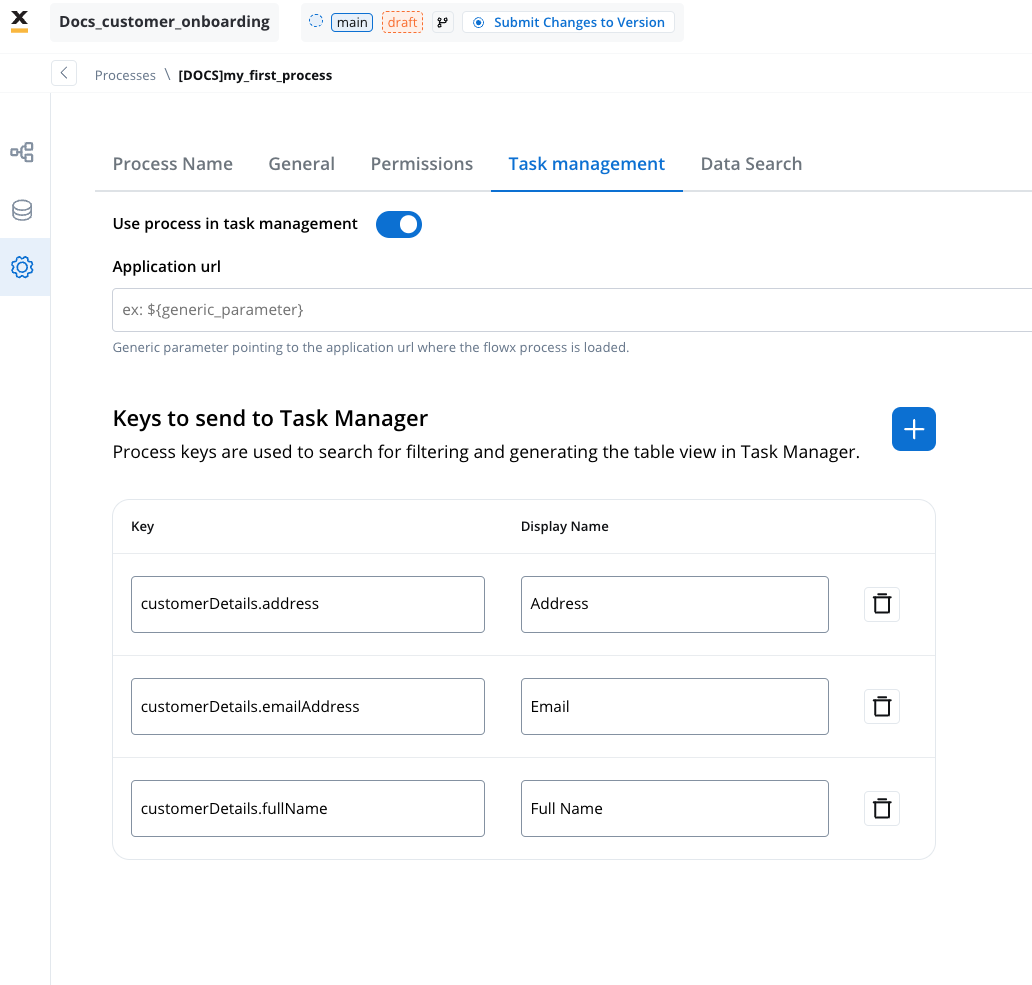Screen dimensions: 1032x985
Task: Click the FlowX logo icon
Action: (20, 21)
